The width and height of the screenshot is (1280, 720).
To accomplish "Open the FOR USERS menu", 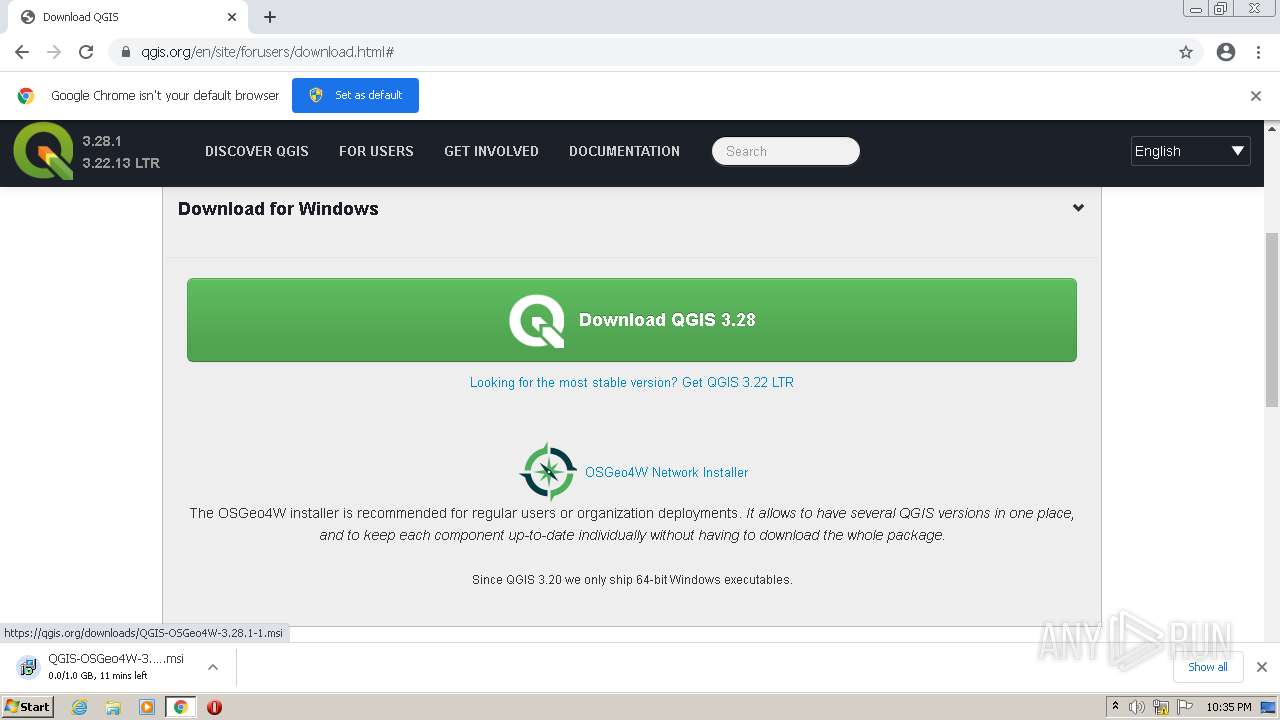I will [376, 151].
